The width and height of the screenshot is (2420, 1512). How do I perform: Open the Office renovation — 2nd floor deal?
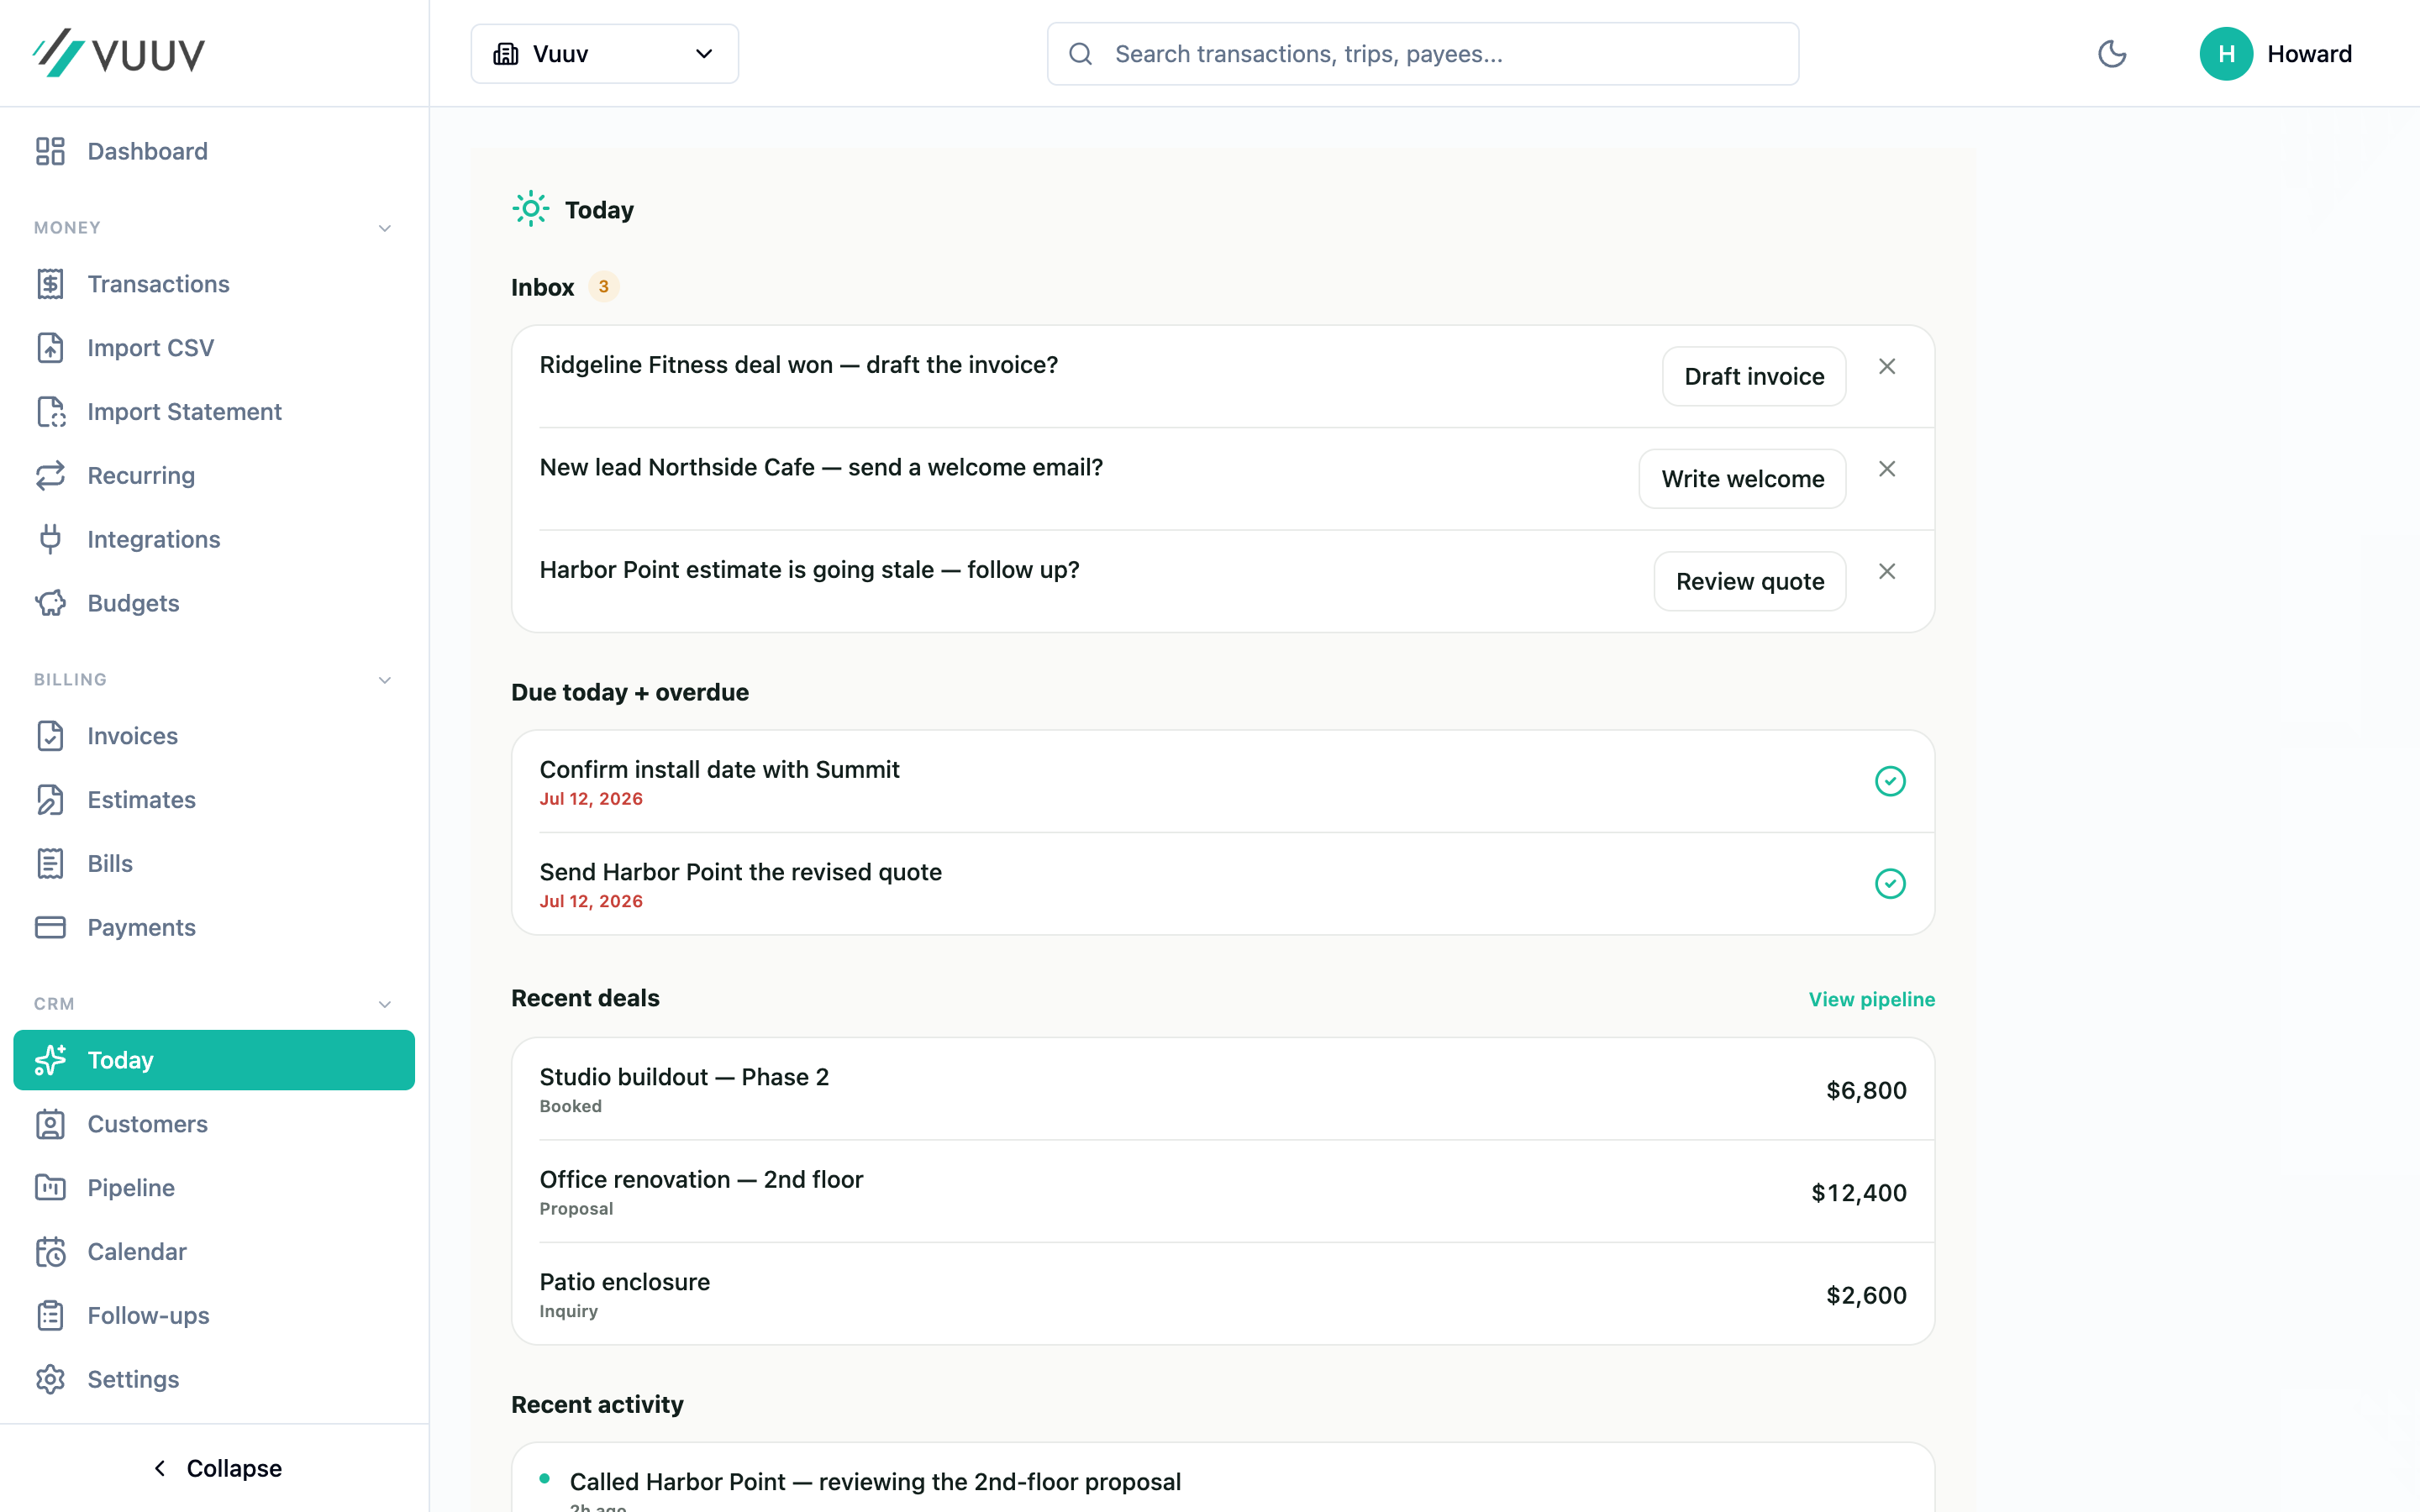[x=1223, y=1192]
